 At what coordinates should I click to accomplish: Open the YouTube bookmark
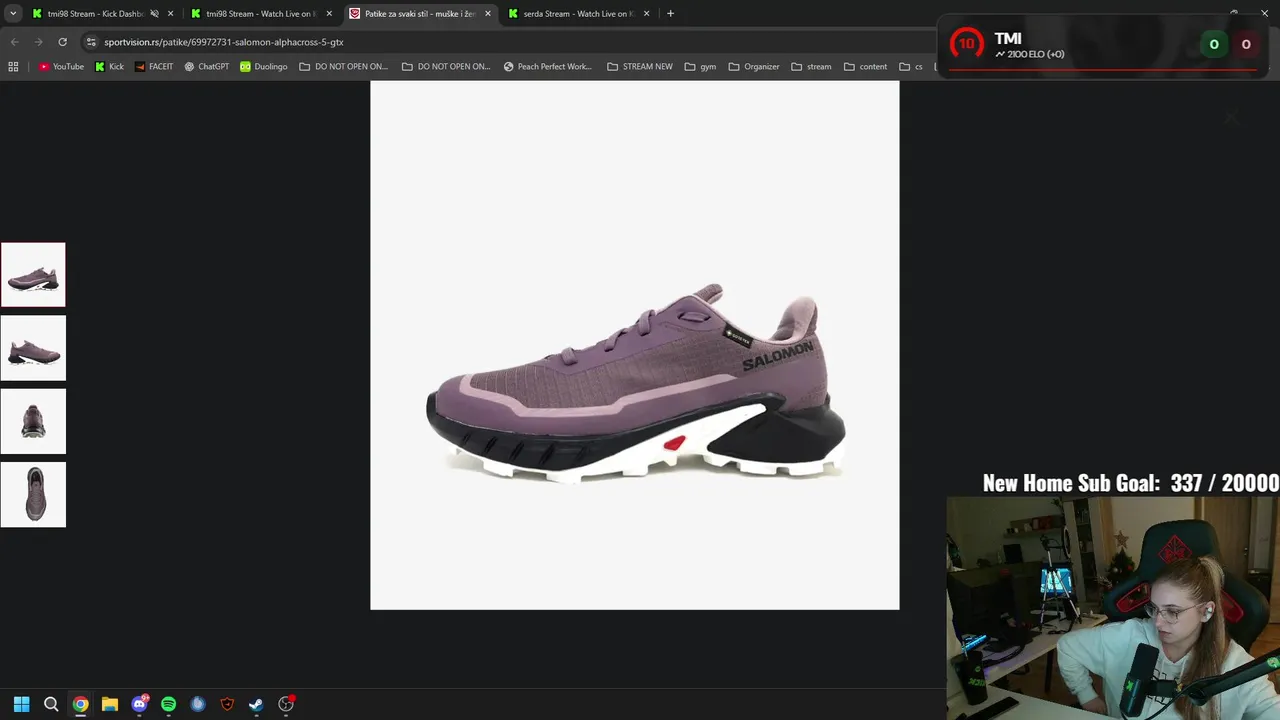[x=61, y=67]
